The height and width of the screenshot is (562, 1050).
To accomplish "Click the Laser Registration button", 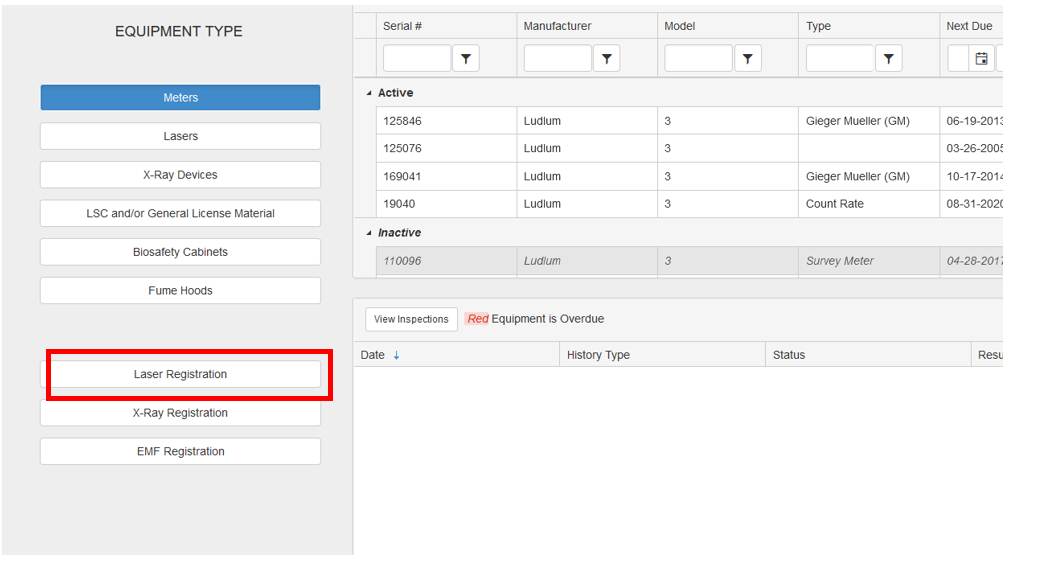I will 180,374.
